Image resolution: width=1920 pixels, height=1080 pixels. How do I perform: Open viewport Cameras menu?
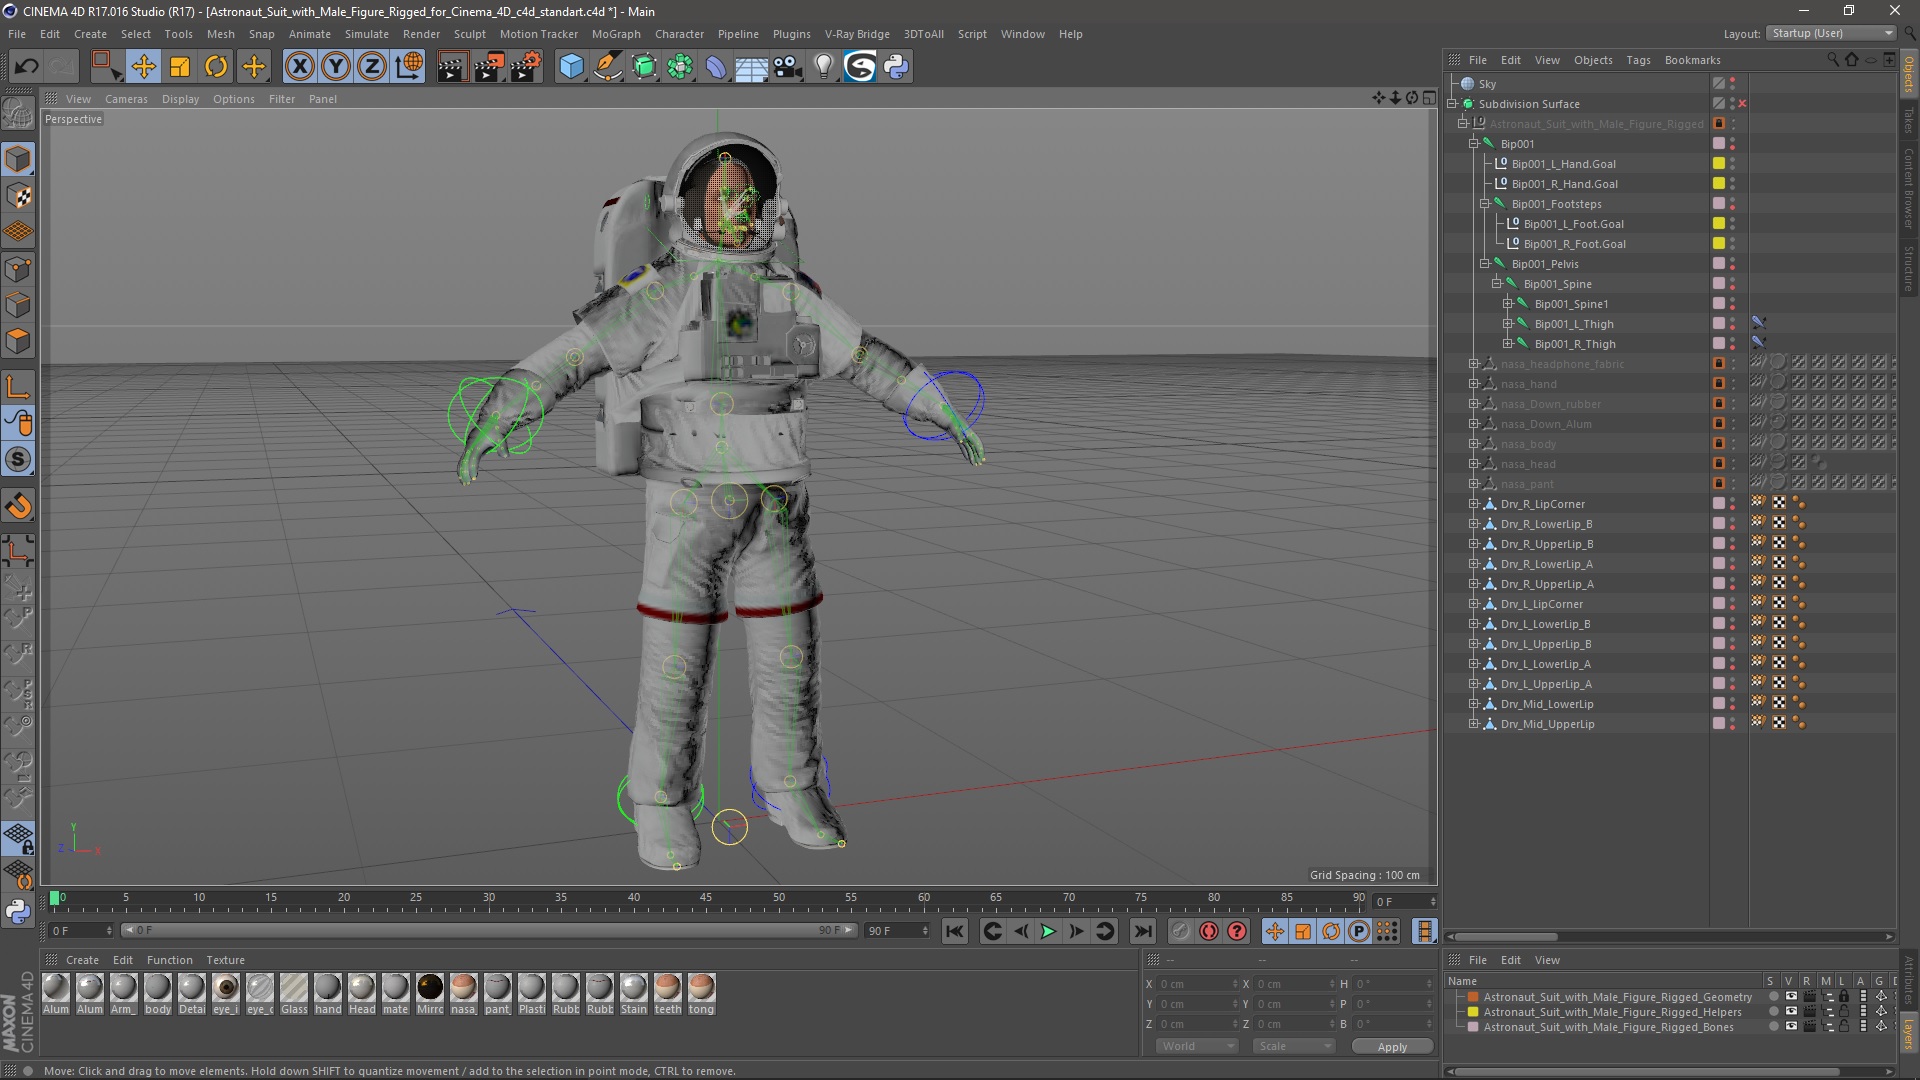(x=126, y=99)
